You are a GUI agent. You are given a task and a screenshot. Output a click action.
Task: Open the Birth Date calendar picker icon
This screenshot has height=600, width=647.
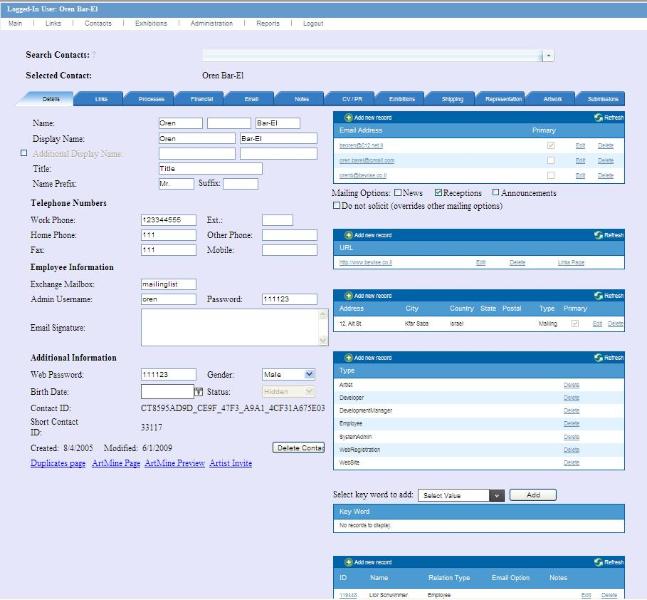pyautogui.click(x=199, y=392)
